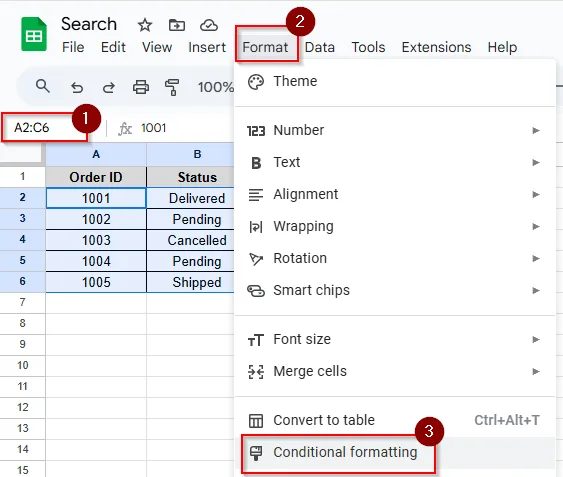This screenshot has width=563, height=477.
Task: Click the print icon
Action: pyautogui.click(x=141, y=87)
